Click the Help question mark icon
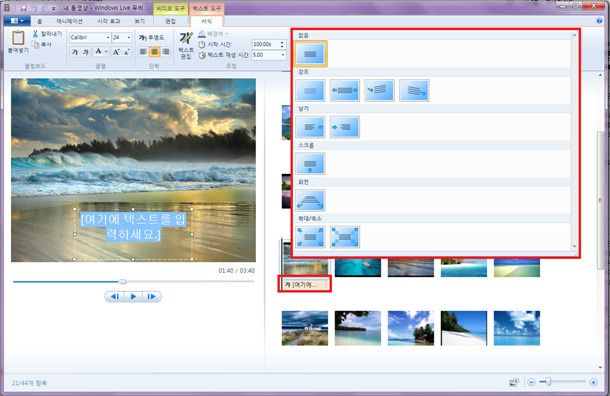 point(599,21)
